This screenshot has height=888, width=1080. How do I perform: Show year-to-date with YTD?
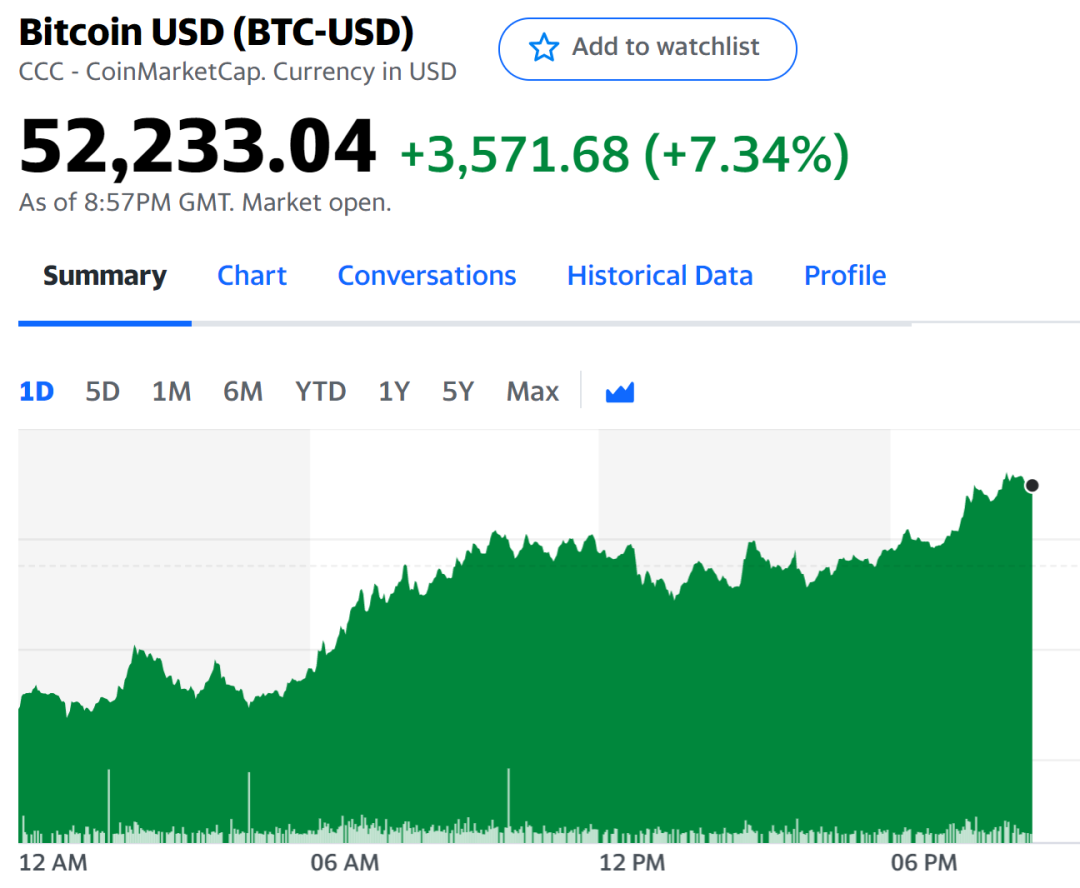[321, 391]
